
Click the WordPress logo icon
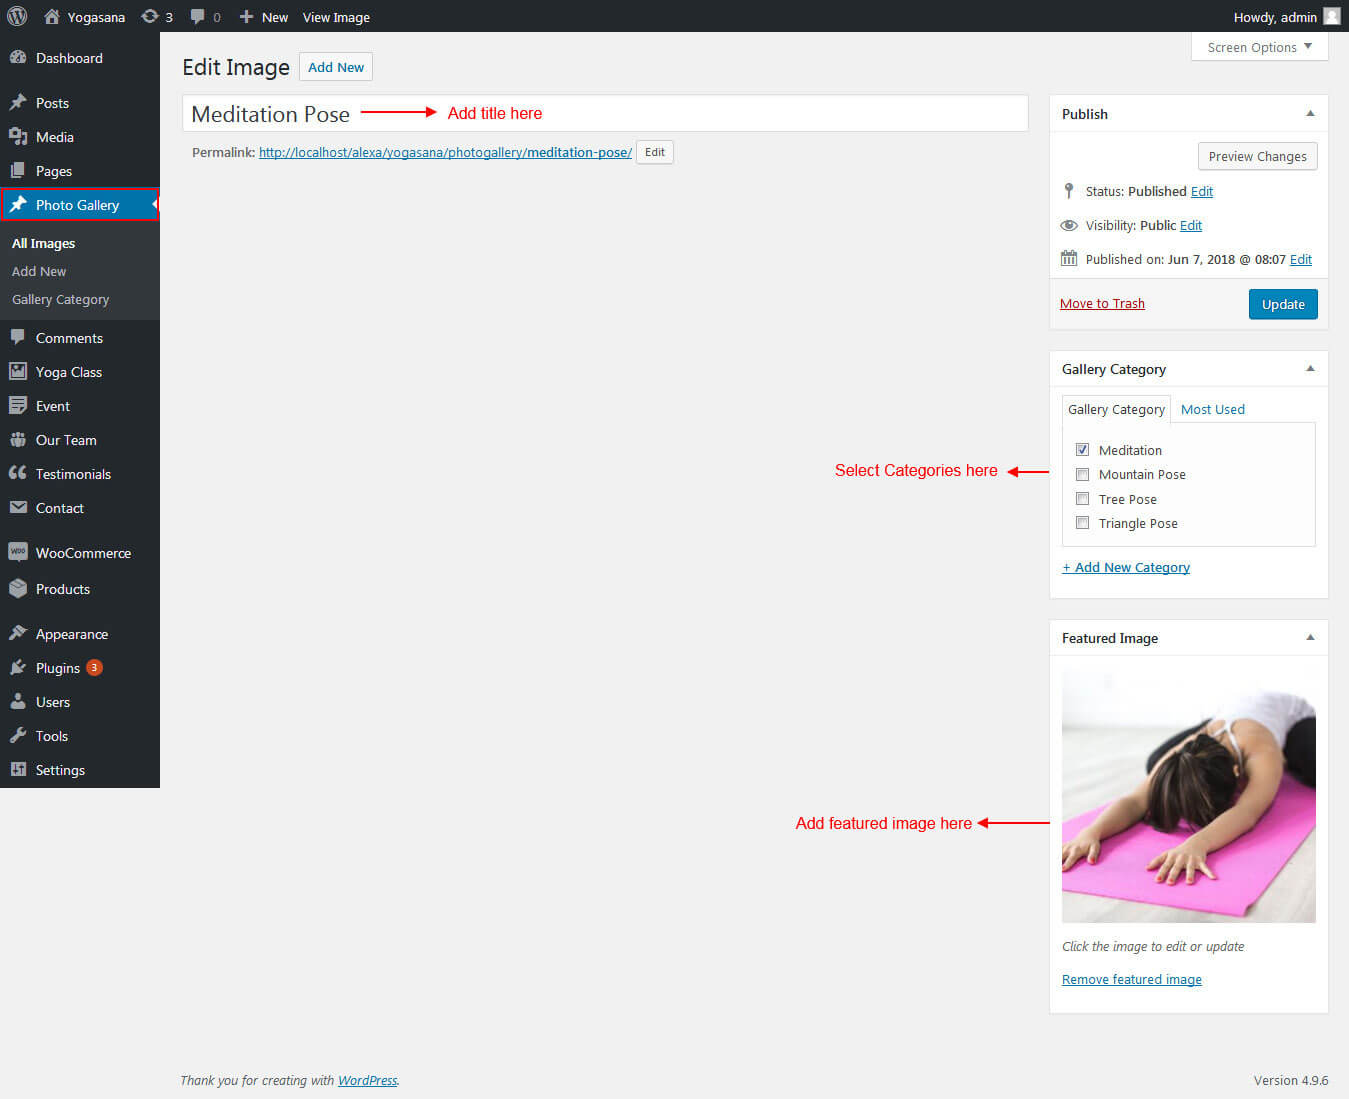(17, 16)
